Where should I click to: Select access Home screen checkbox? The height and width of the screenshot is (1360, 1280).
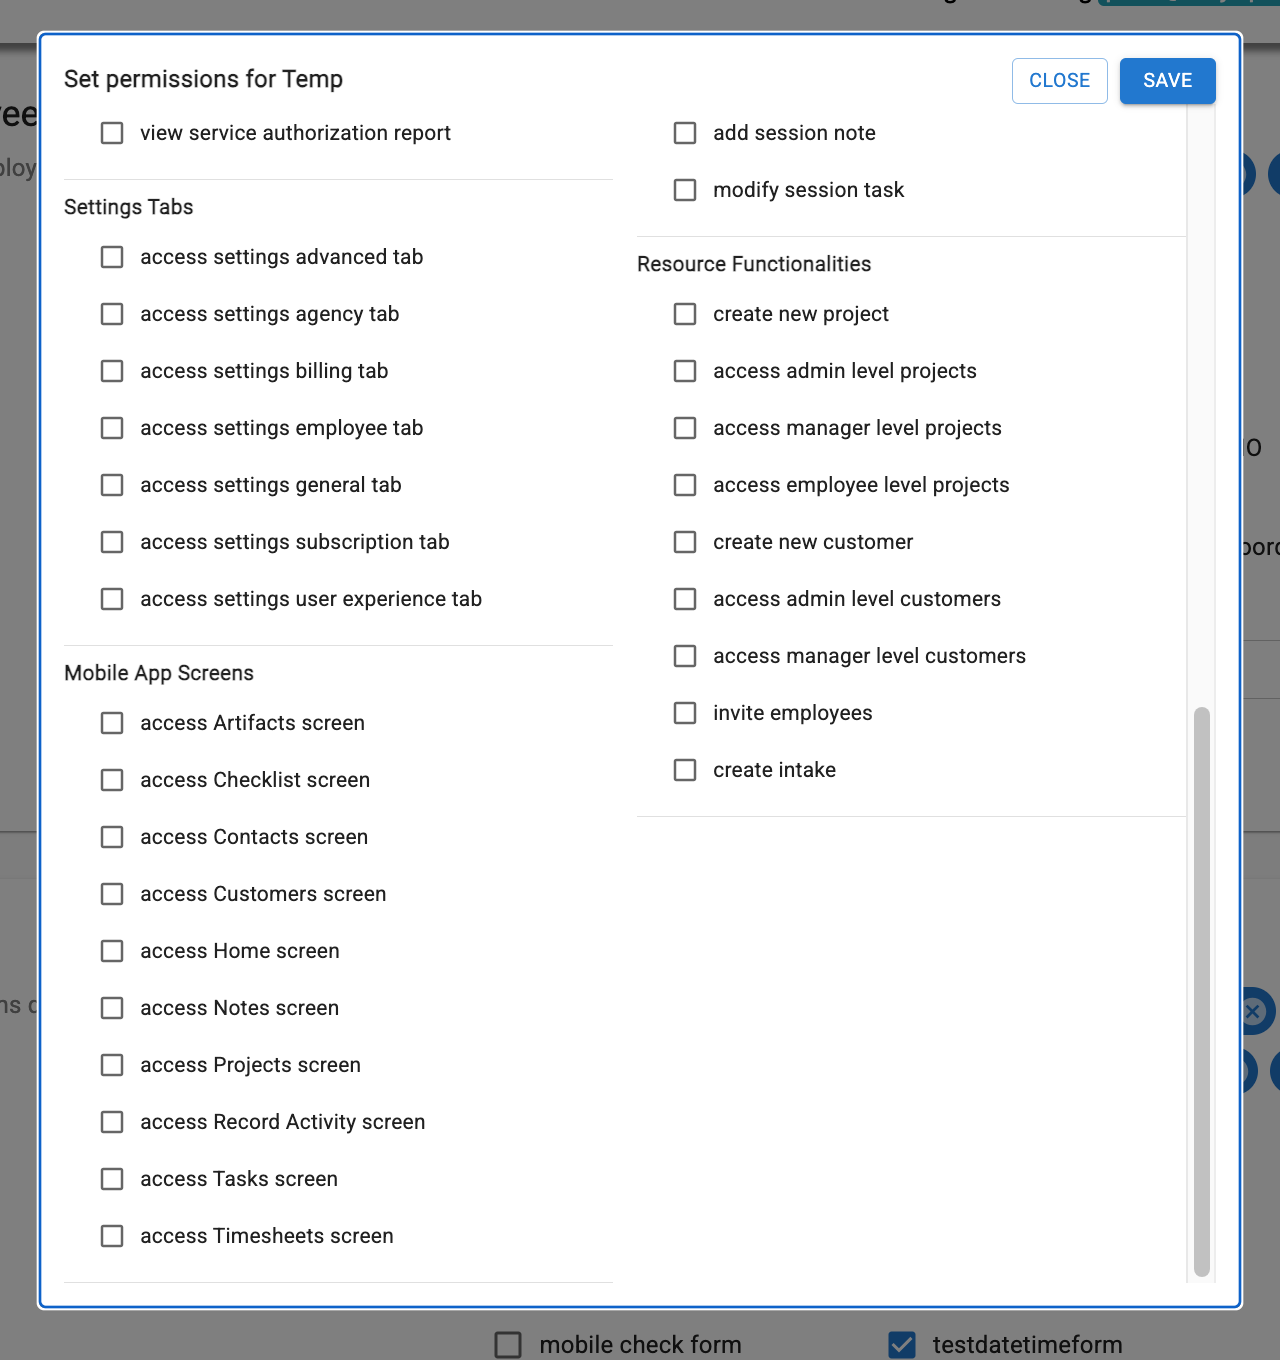point(112,951)
